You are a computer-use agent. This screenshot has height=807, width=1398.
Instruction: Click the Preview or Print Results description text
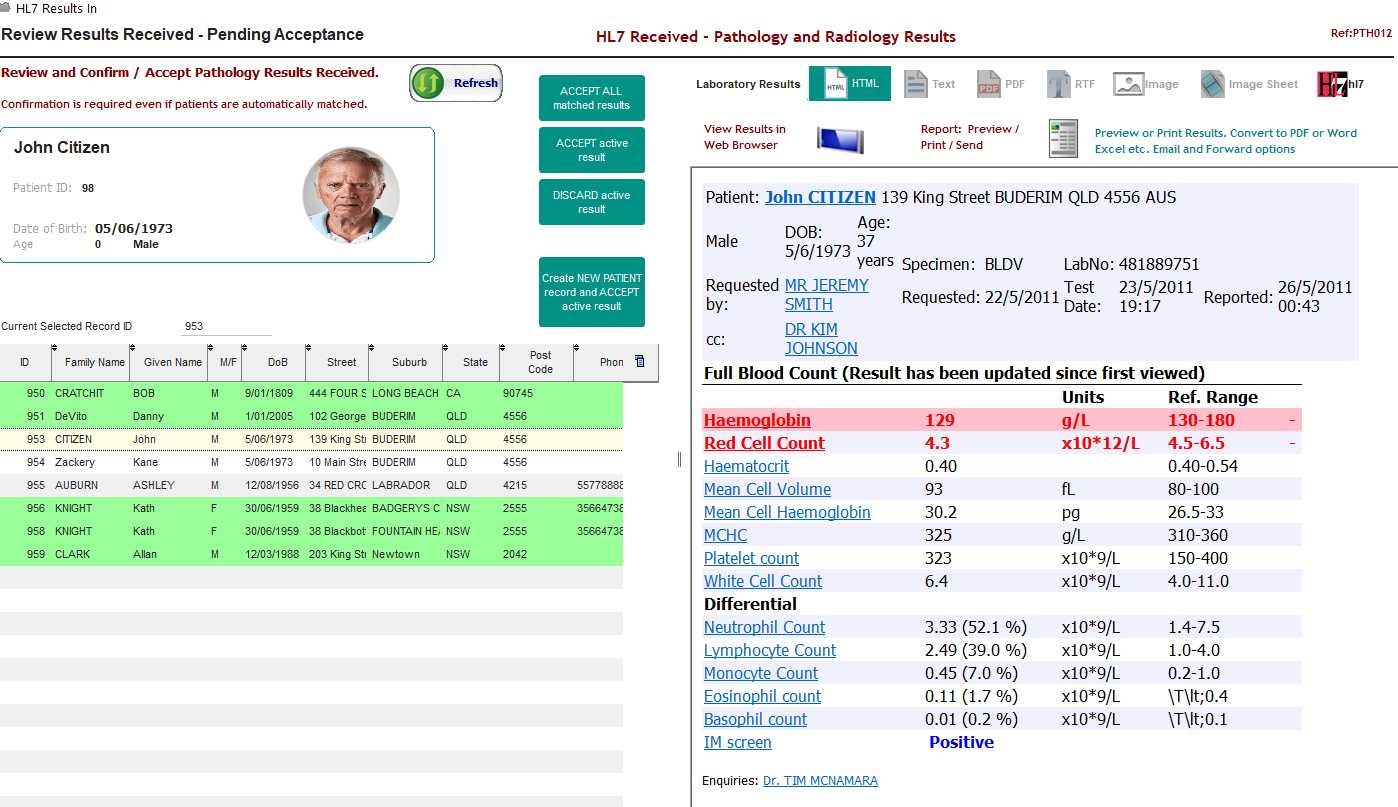click(x=1226, y=141)
